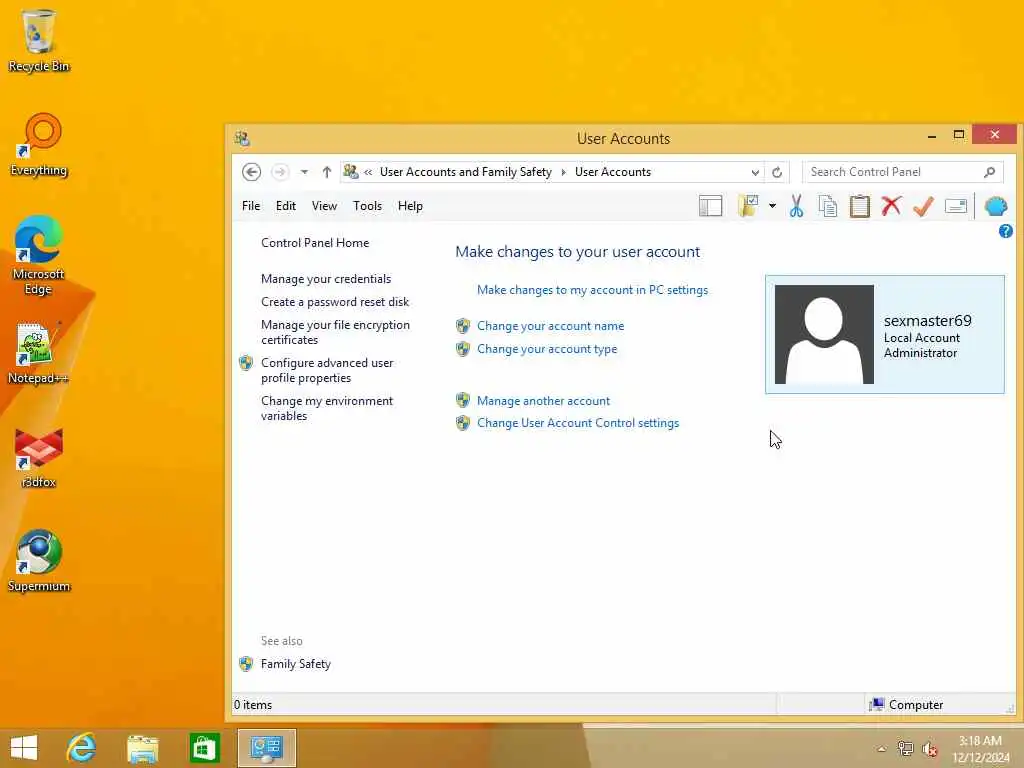Open the Windows Start button

(24, 748)
